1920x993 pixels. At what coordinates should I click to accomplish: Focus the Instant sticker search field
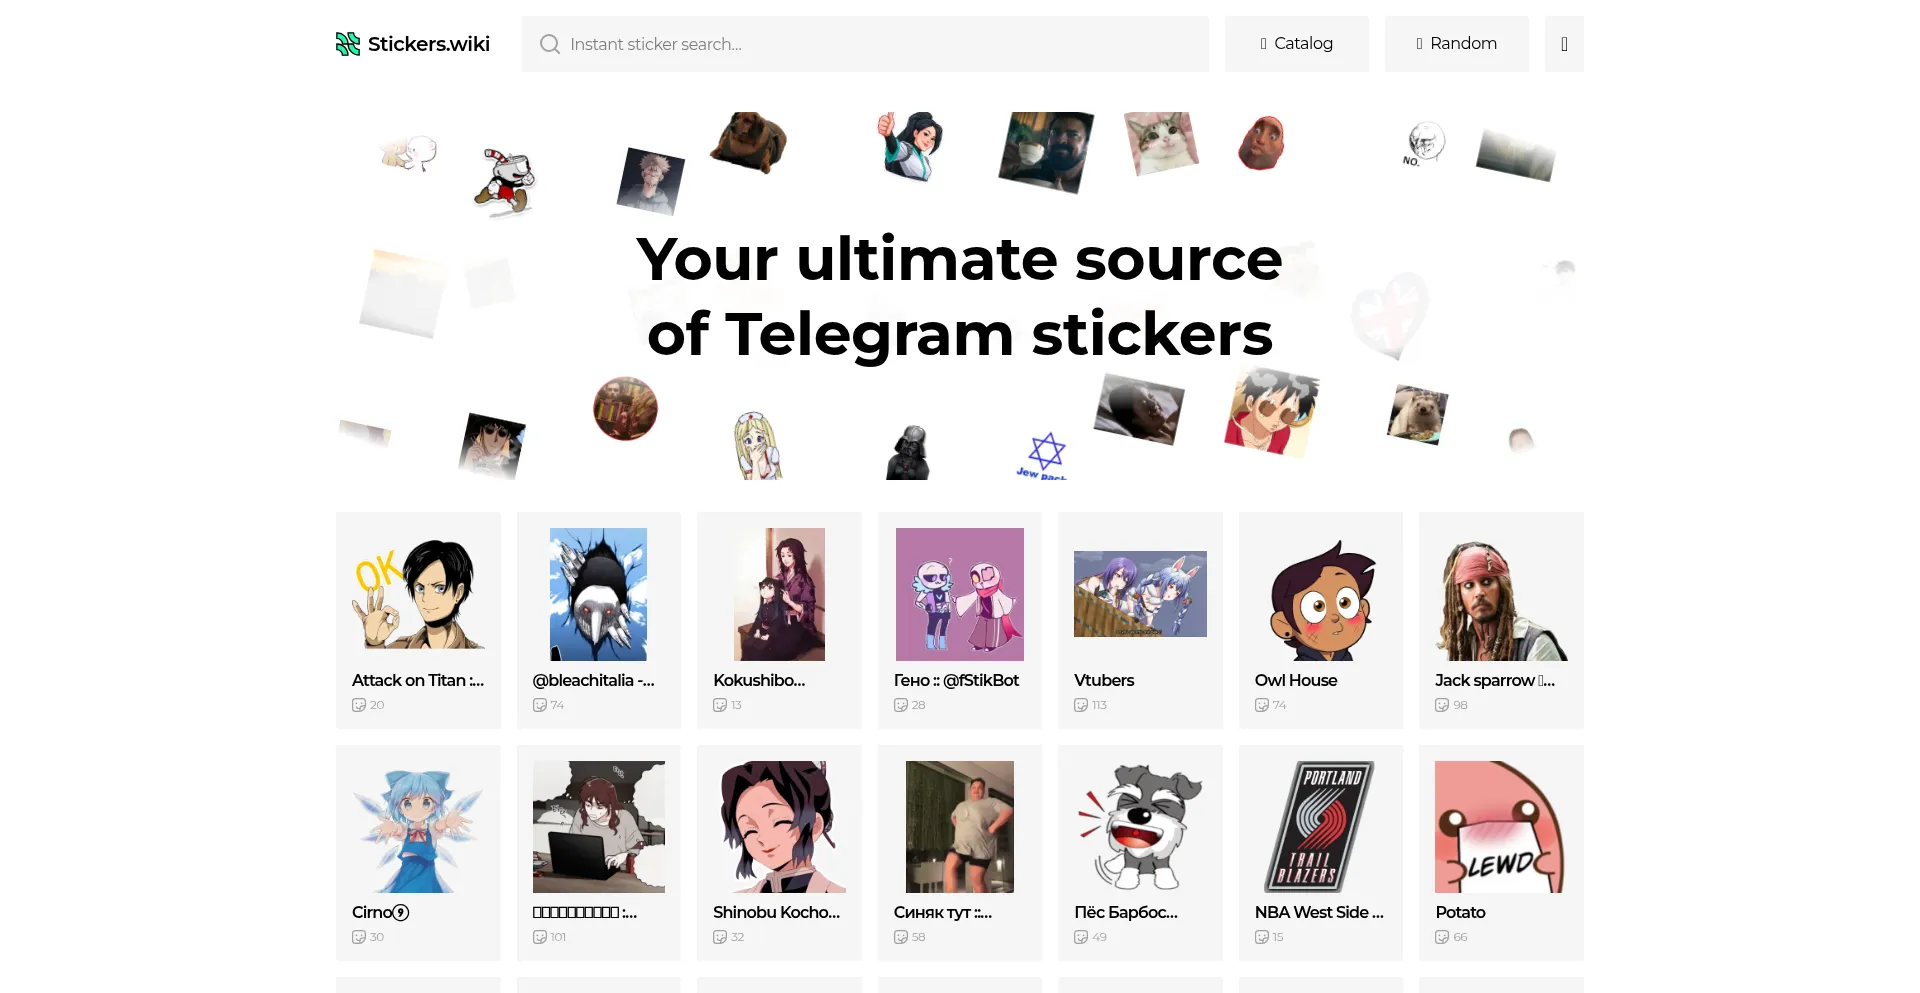coord(865,44)
